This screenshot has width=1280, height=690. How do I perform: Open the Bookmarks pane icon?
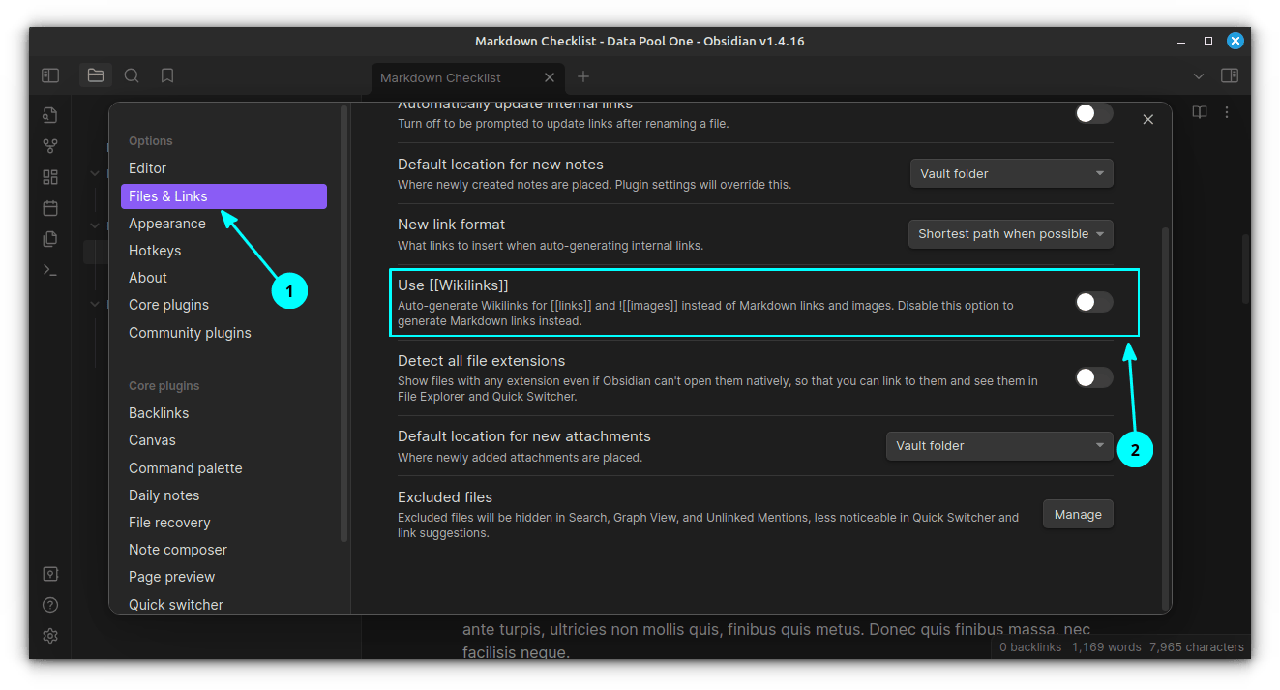pyautogui.click(x=168, y=75)
